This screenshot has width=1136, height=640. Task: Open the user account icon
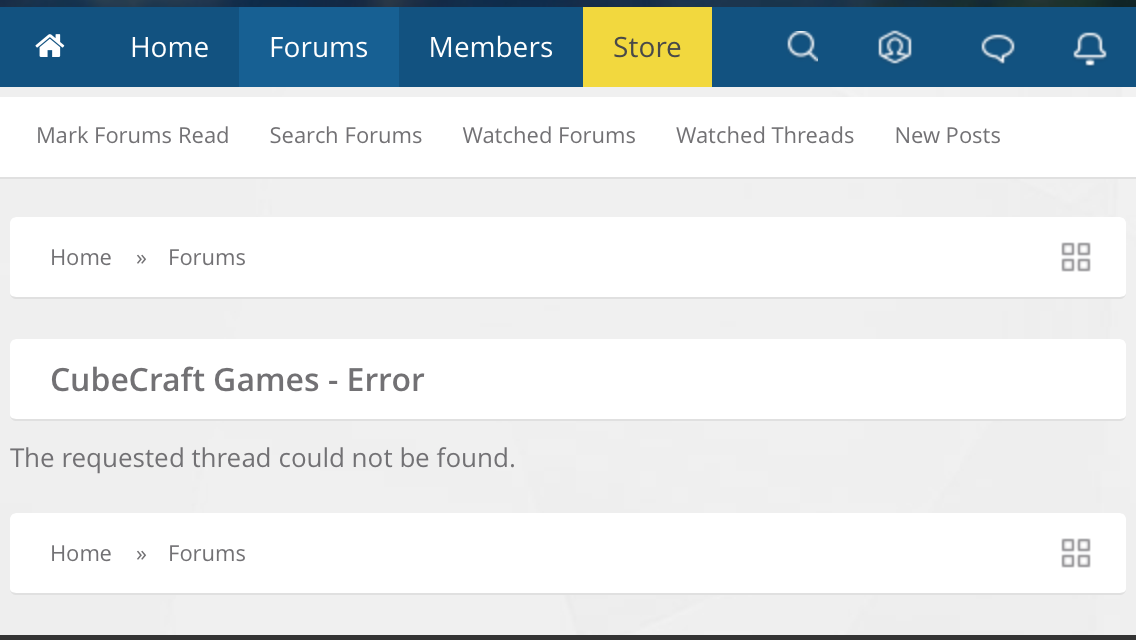click(x=895, y=48)
